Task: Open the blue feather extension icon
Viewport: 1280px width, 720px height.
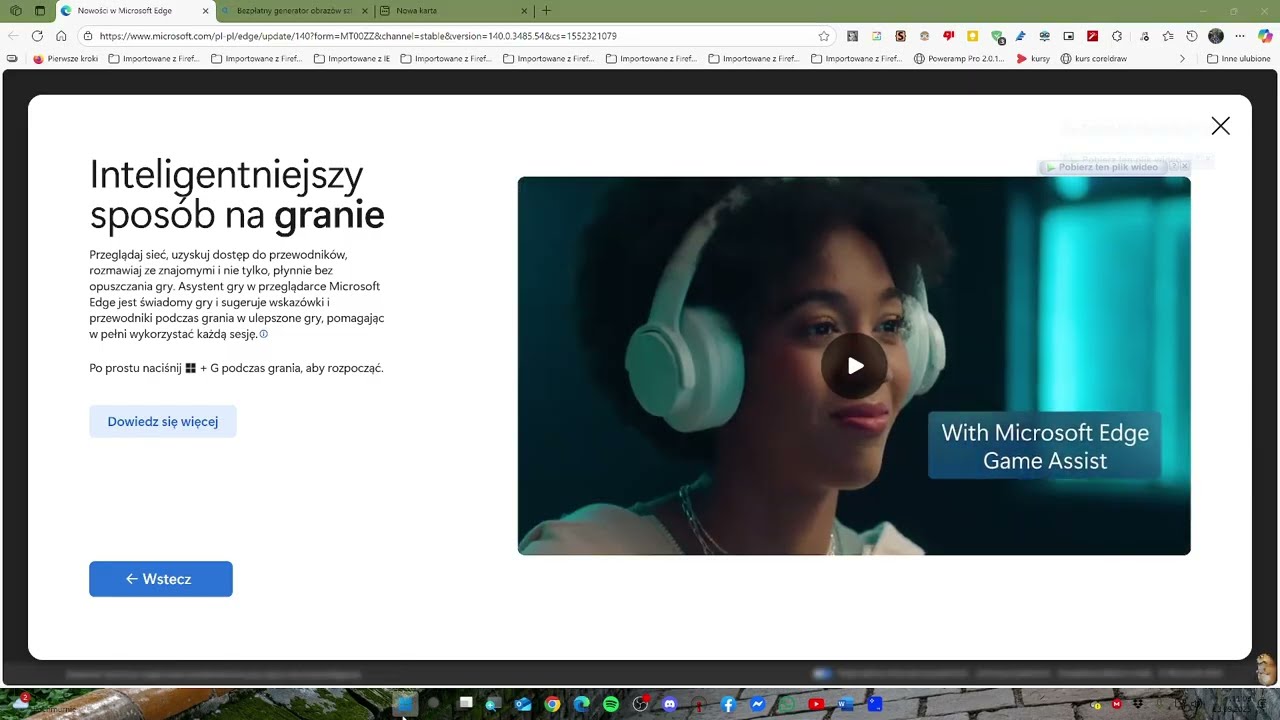Action: point(1021,36)
